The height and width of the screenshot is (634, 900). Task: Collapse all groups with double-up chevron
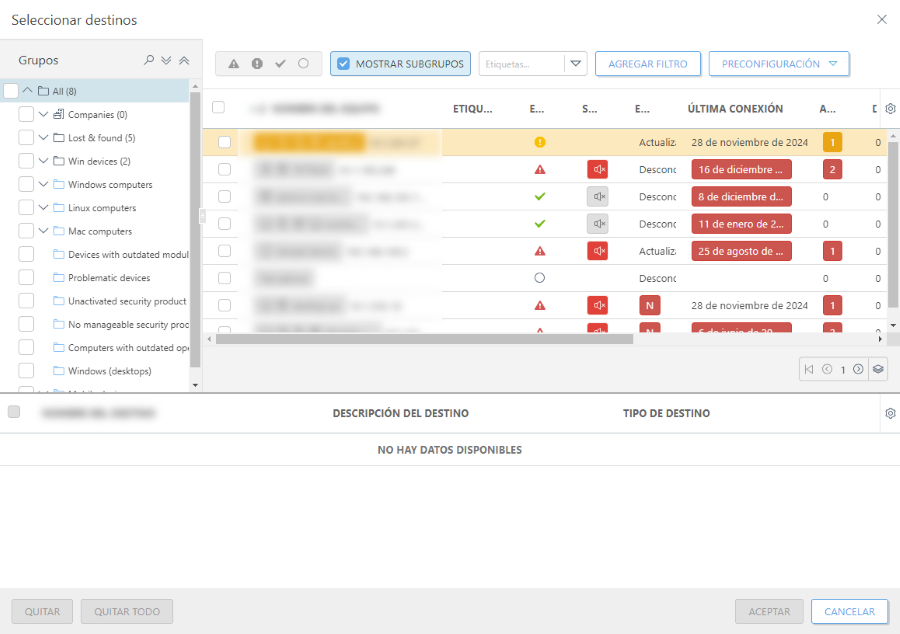[x=184, y=61]
